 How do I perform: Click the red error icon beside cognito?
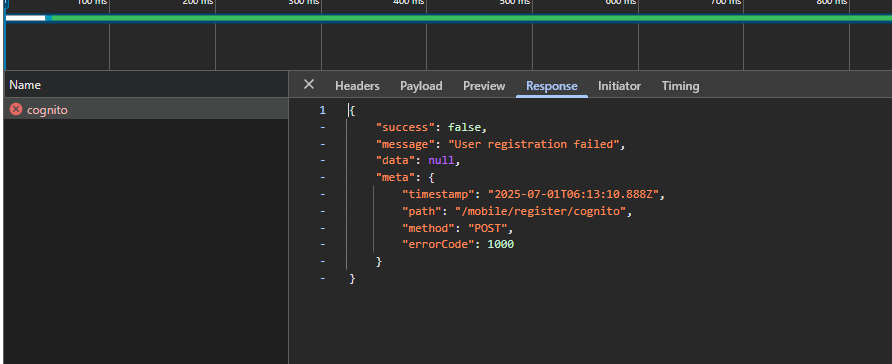(x=16, y=109)
